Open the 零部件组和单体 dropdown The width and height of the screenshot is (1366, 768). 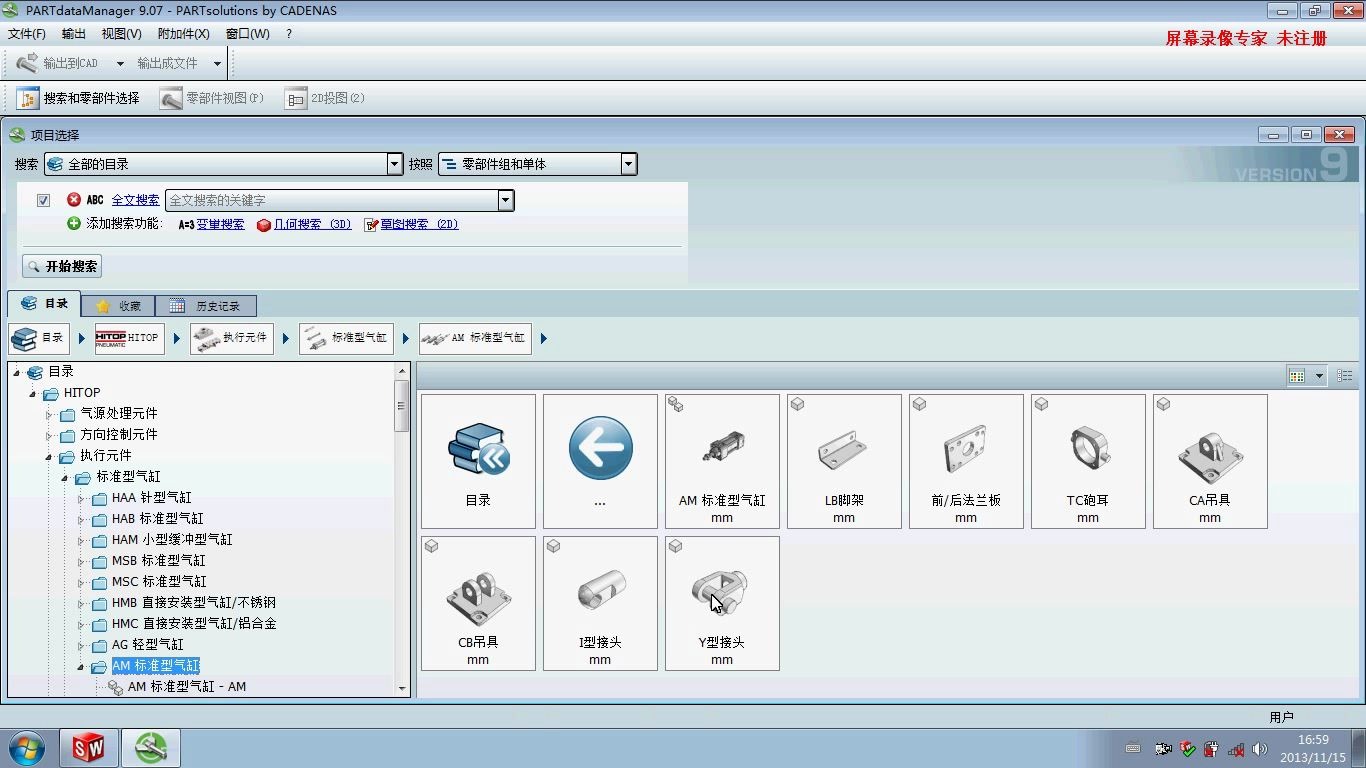tap(628, 163)
